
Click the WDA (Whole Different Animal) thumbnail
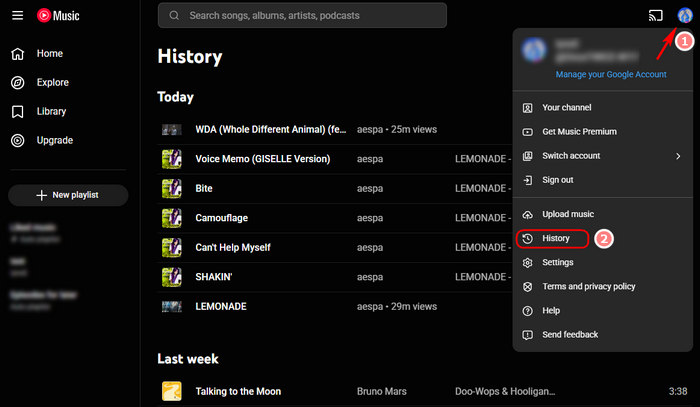click(x=171, y=130)
